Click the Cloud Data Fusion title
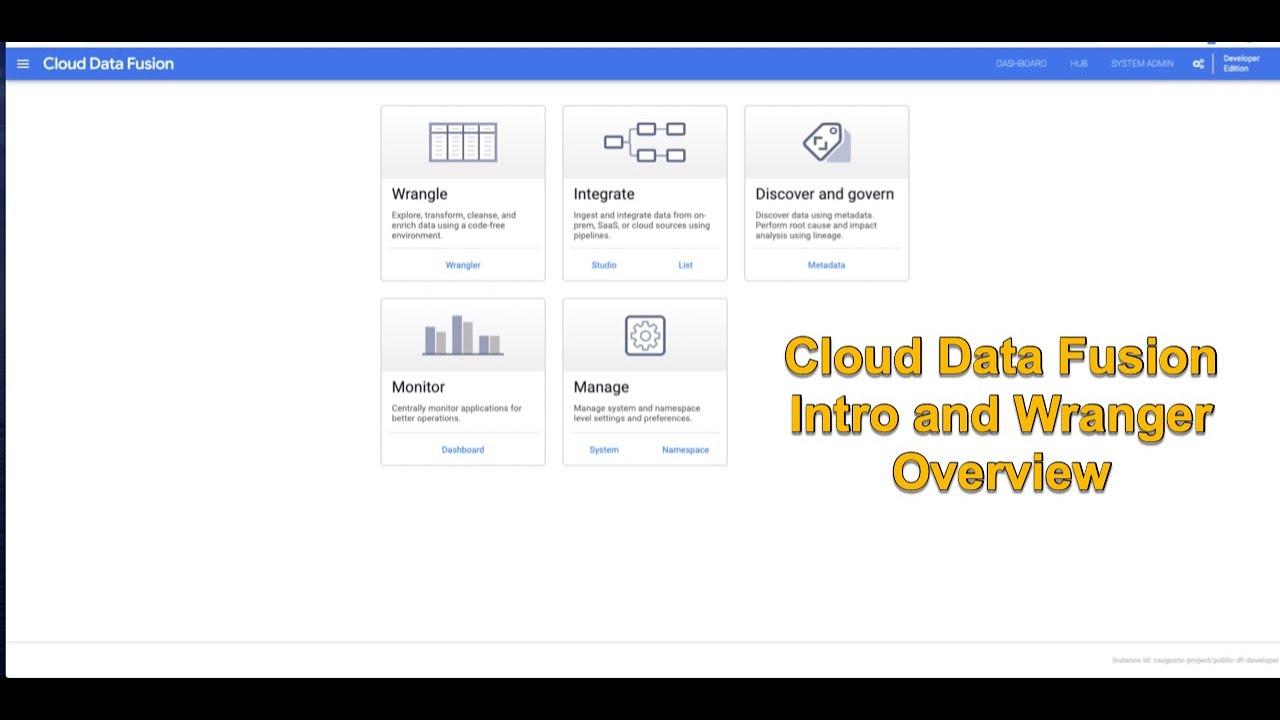Screen dimensions: 1280x720 click(108, 64)
